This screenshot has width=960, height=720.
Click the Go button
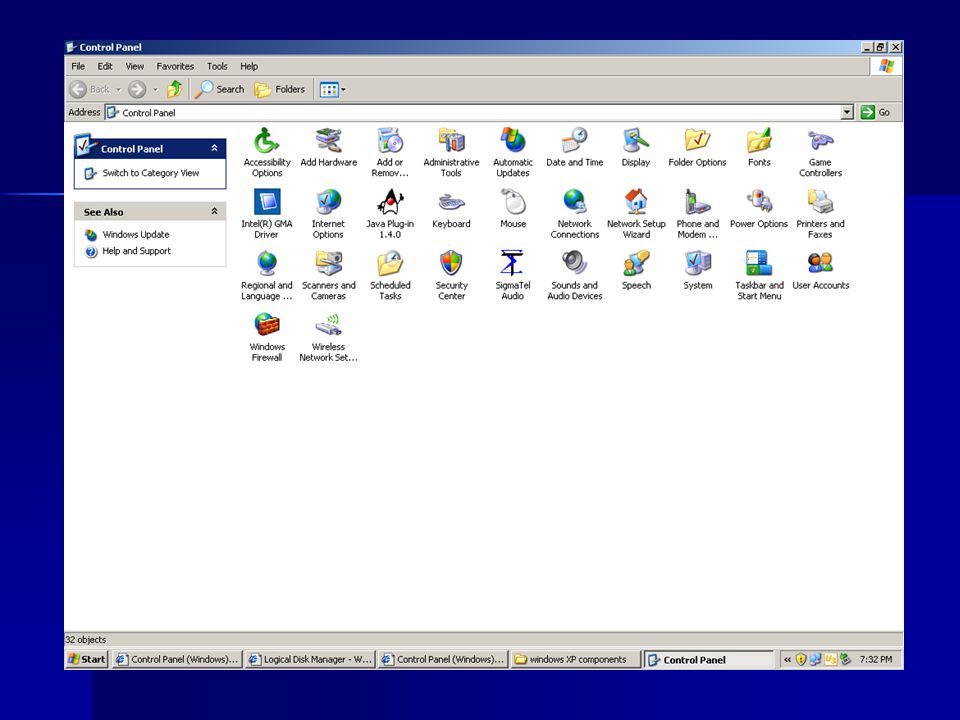pyautogui.click(x=876, y=112)
